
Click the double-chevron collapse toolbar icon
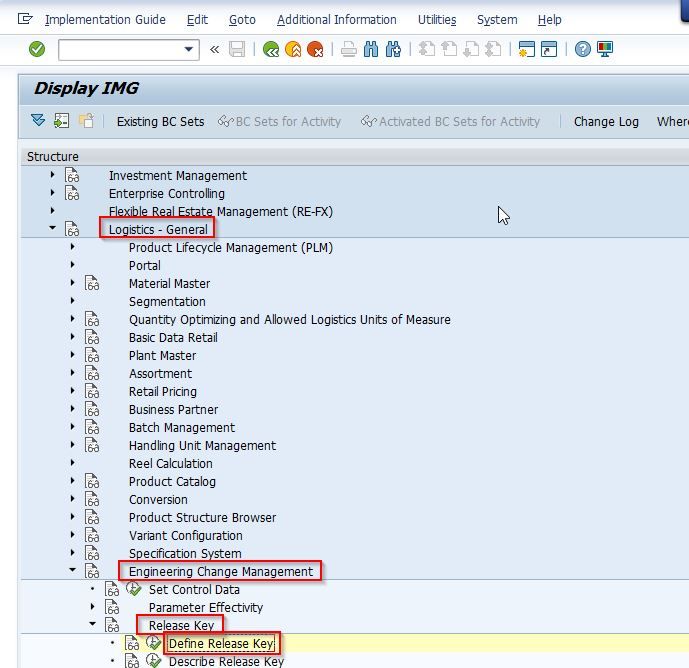(x=214, y=49)
